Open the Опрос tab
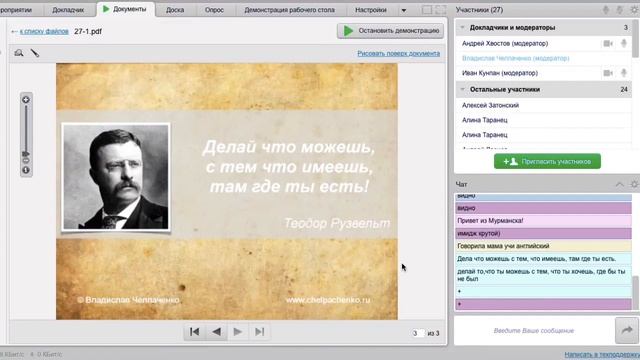The height and width of the screenshot is (360, 640). coord(214,10)
